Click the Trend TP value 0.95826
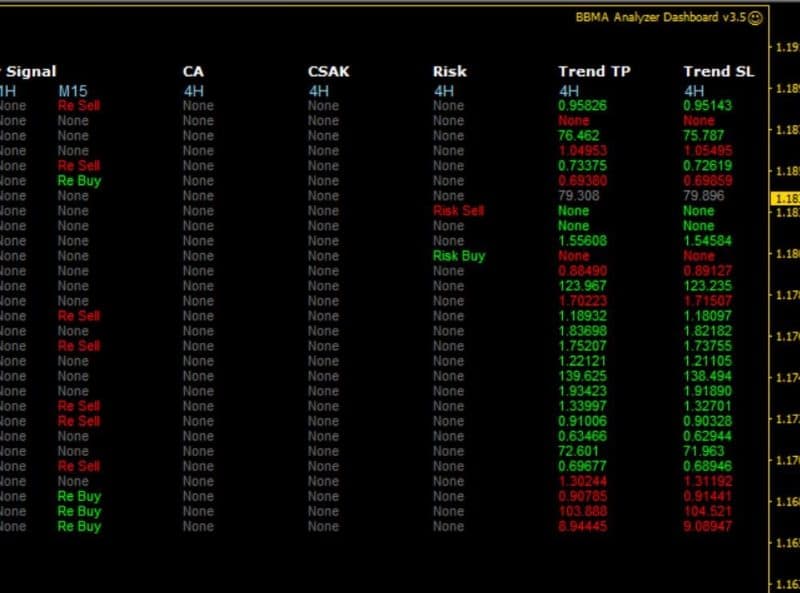Viewport: 800px width, 593px height. (582, 105)
